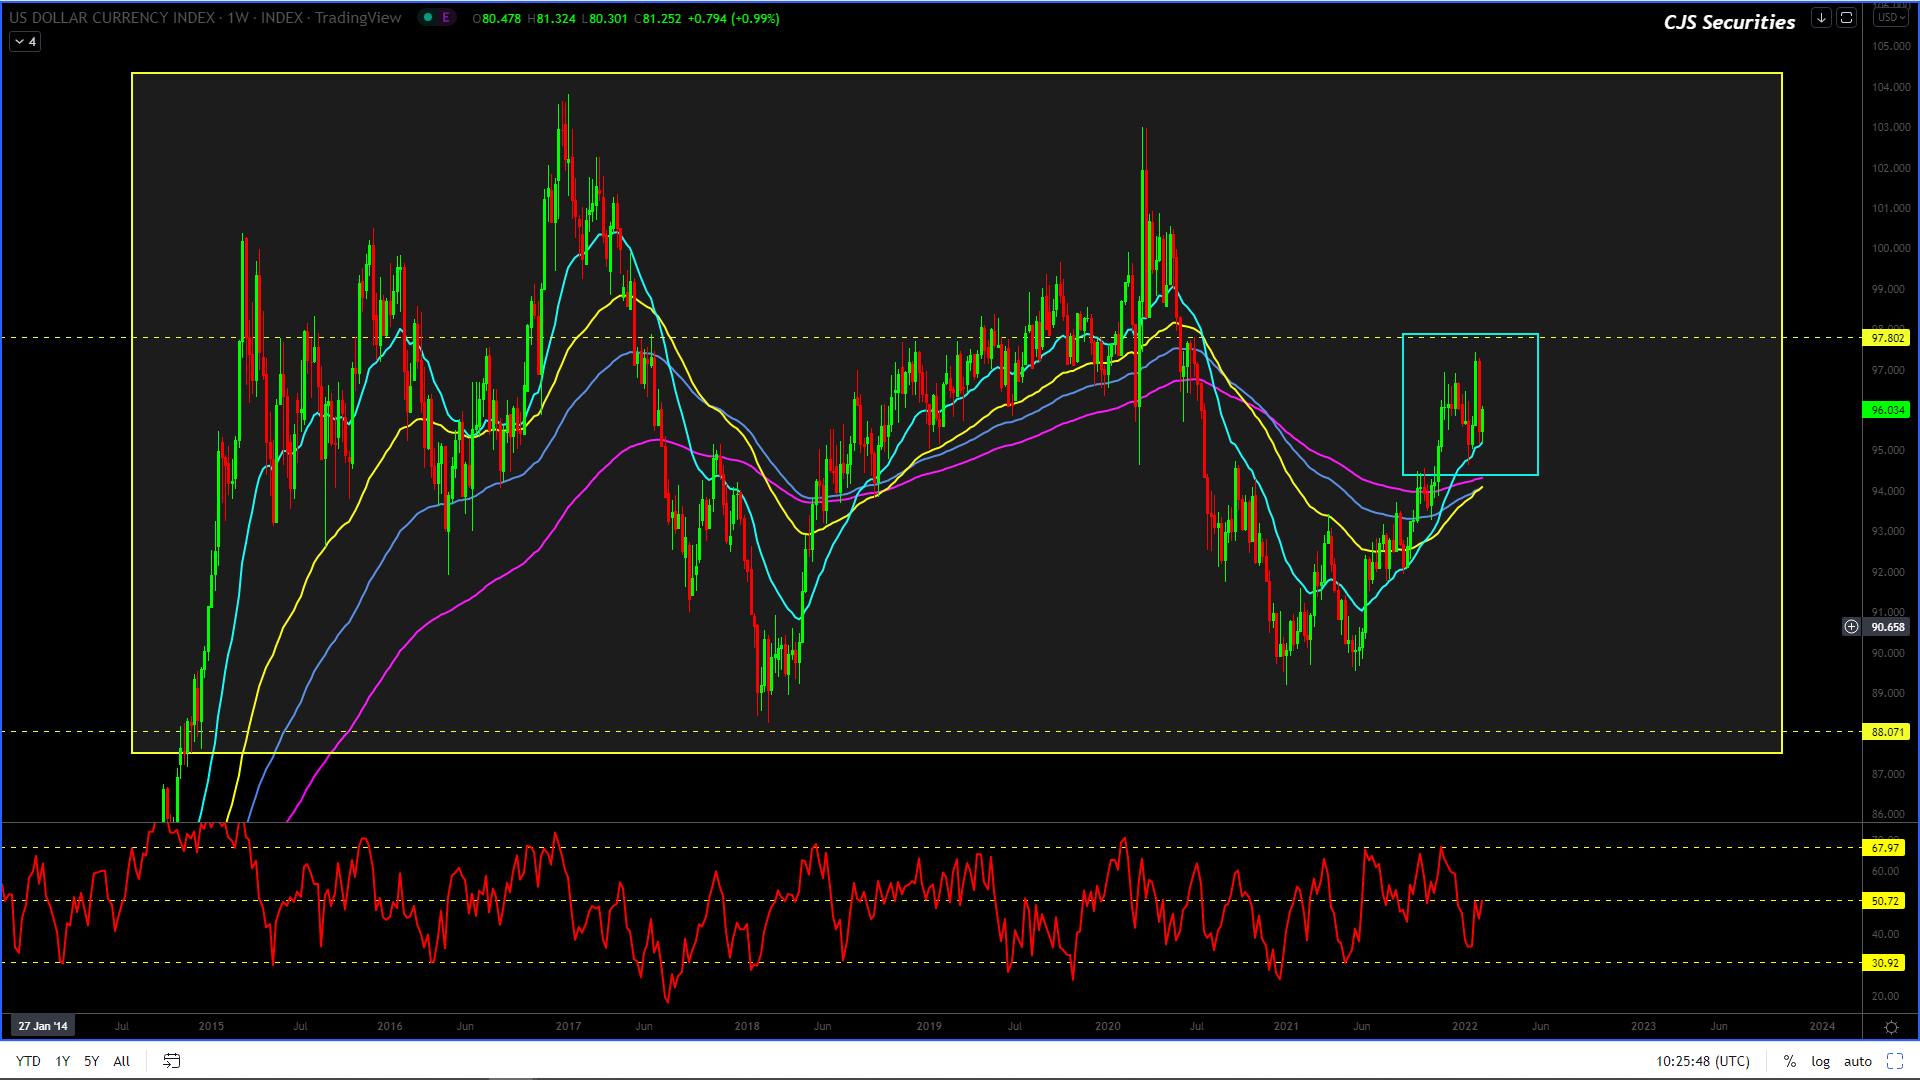
Task: Toggle auto scale mode
Action: click(1857, 1061)
